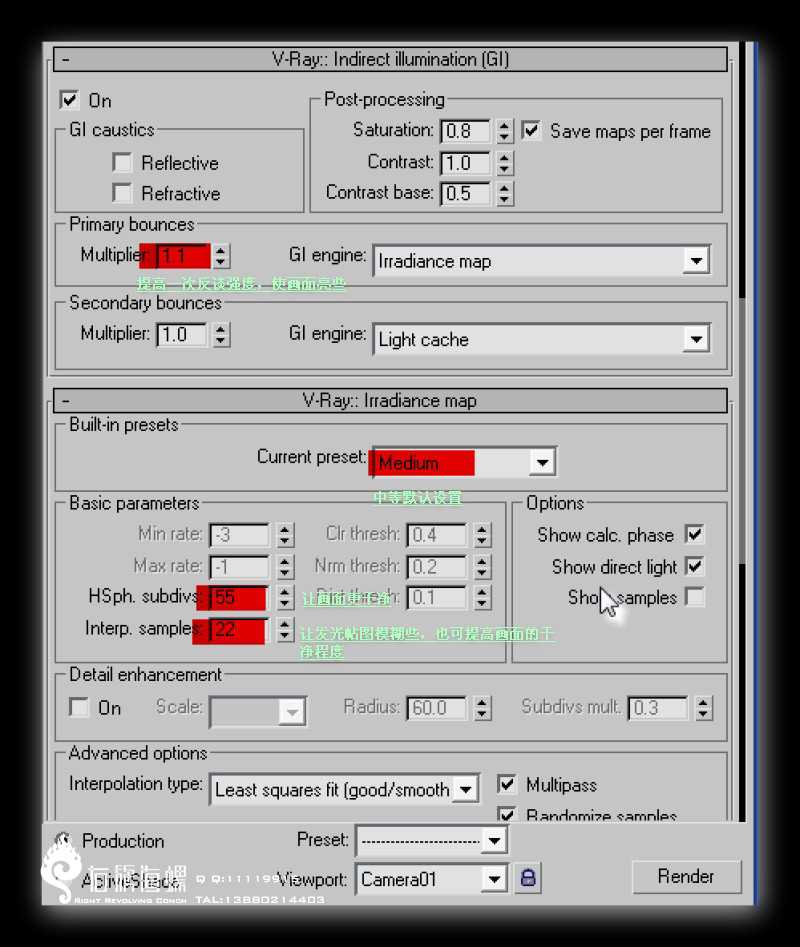
Task: Click the Dist thresh 0.1 field
Action: 437,597
